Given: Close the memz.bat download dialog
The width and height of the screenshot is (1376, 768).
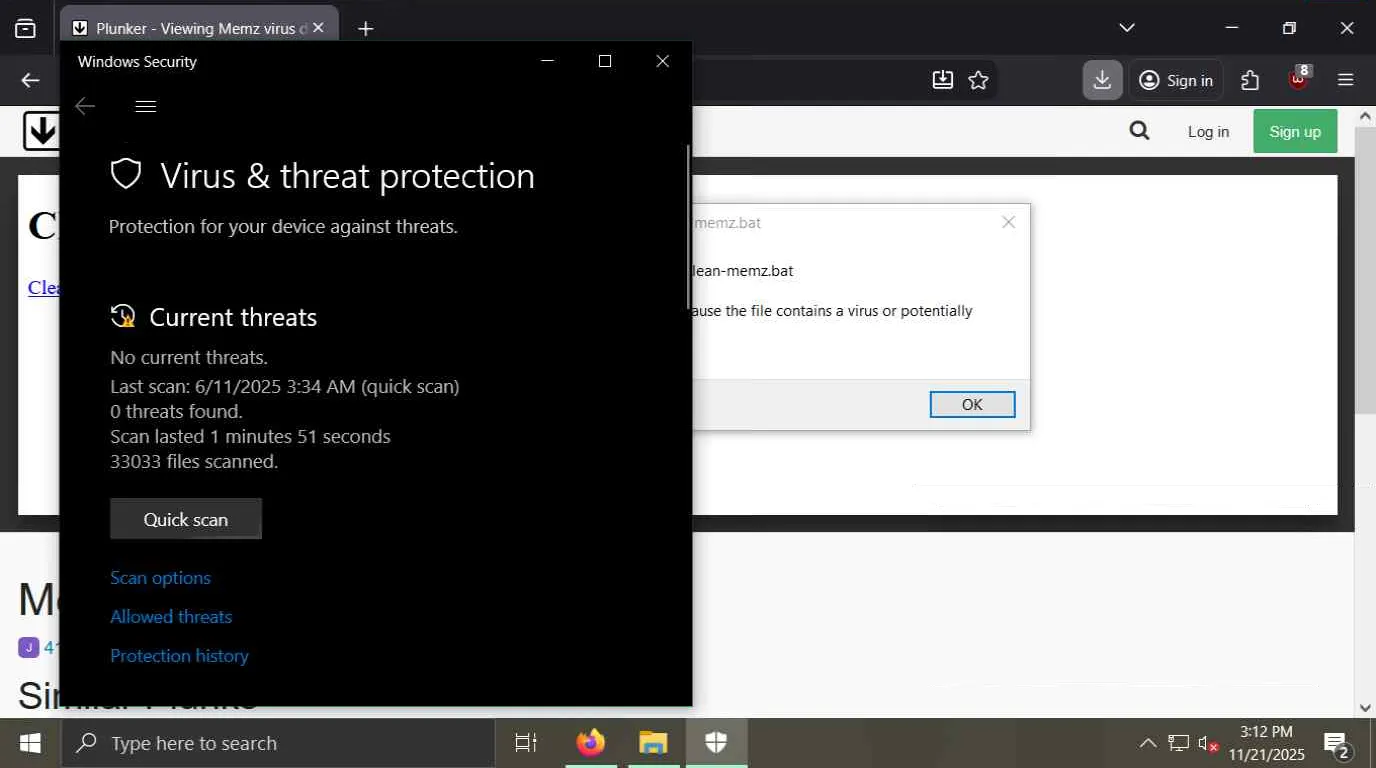Looking at the screenshot, I should [x=1008, y=222].
